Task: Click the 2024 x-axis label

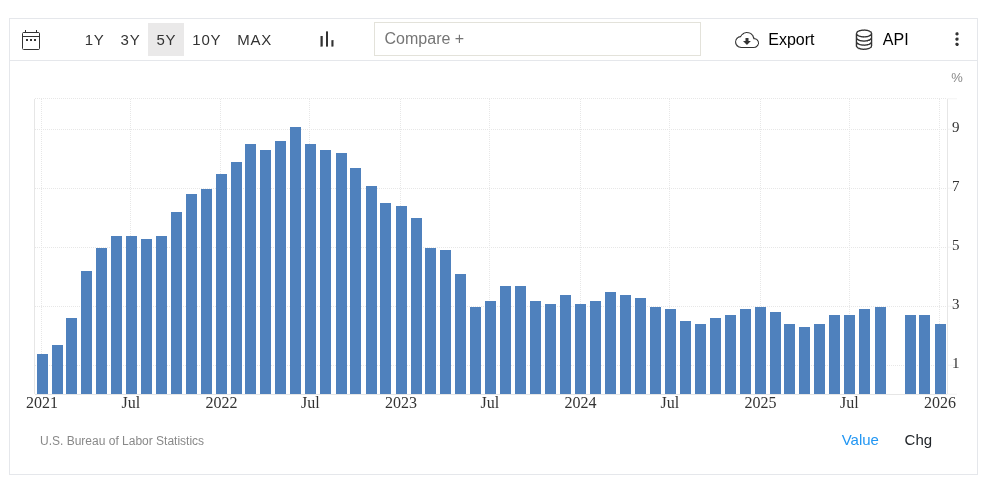Action: coord(580,403)
